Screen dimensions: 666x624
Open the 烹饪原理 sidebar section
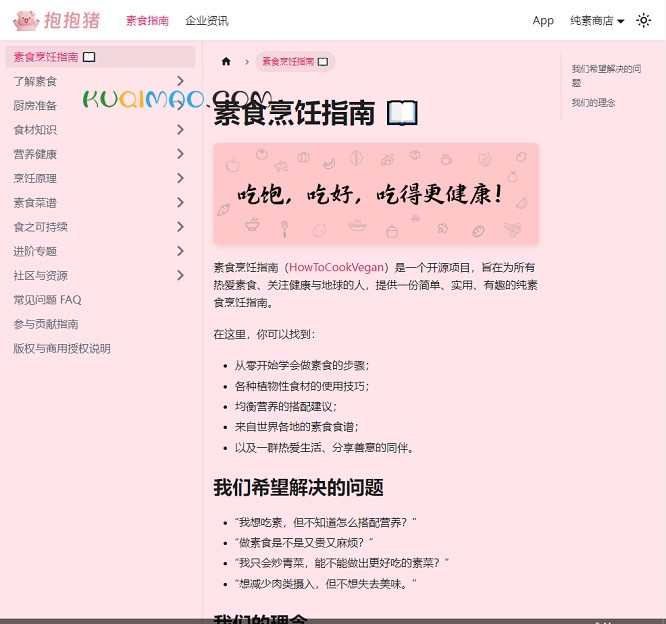click(35, 178)
